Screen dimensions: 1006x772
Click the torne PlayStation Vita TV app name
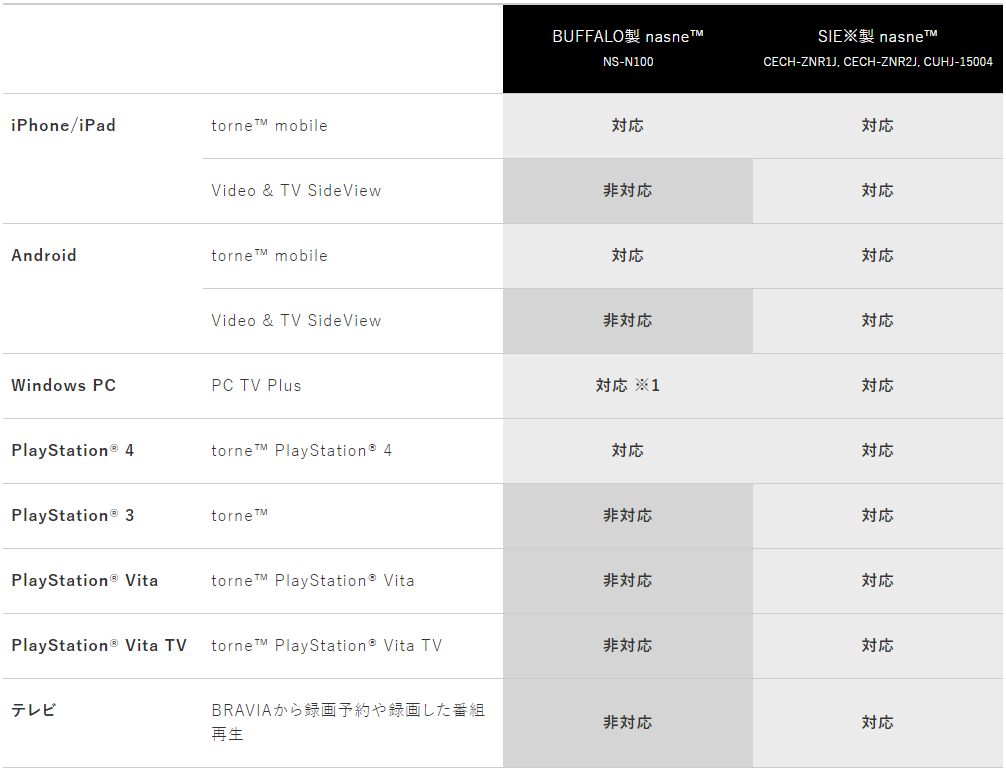click(x=326, y=645)
